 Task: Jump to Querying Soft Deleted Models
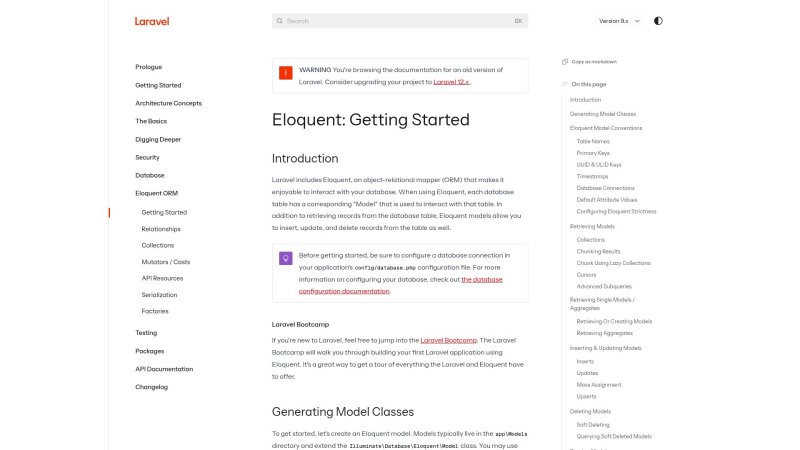614,436
